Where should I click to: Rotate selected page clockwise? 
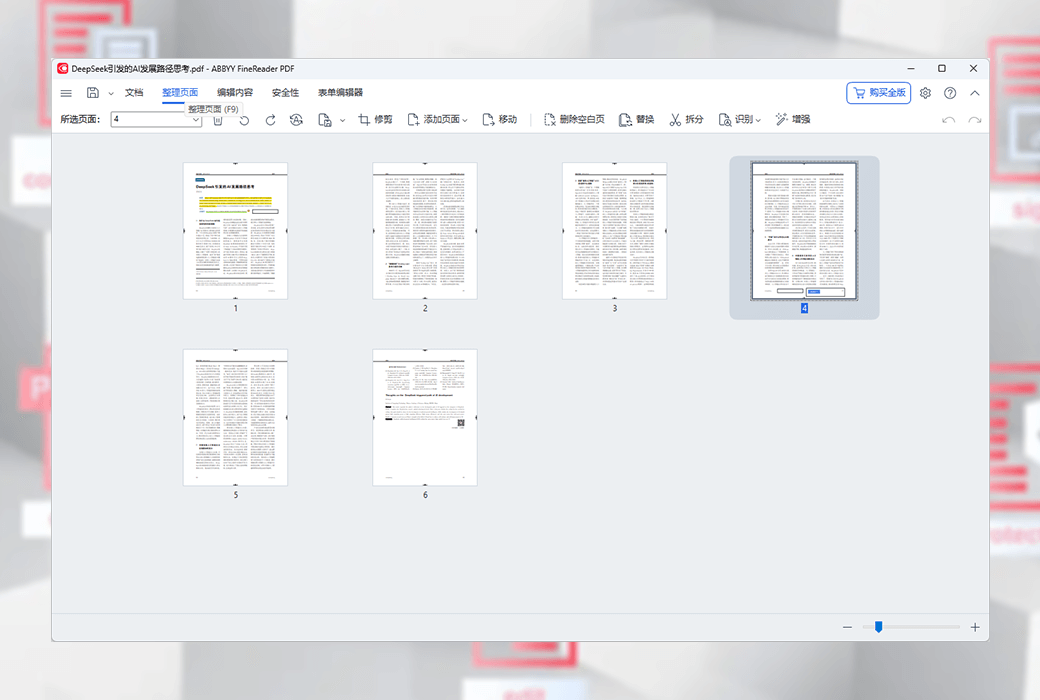(270, 120)
